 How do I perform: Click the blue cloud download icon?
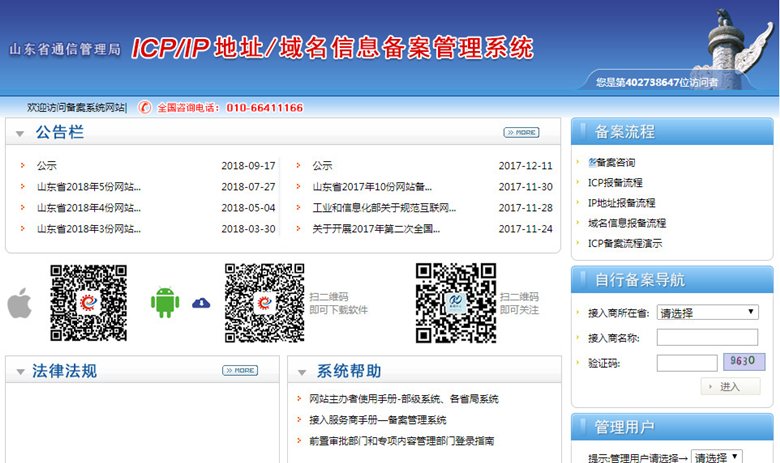coord(201,302)
